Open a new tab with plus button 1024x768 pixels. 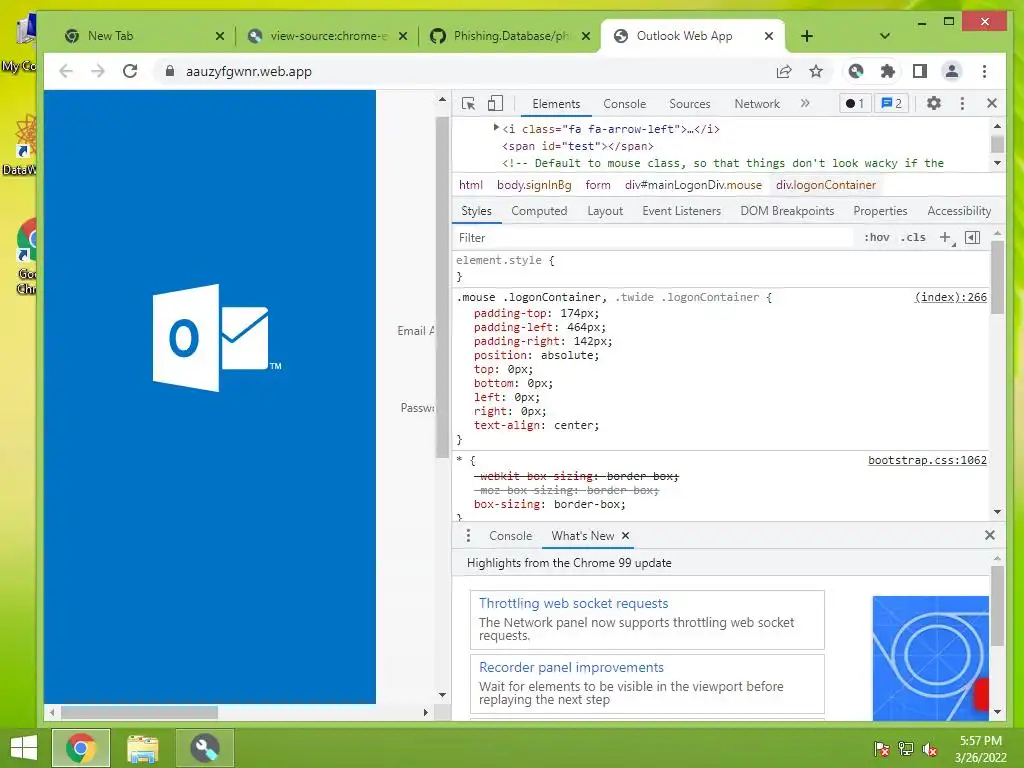click(x=807, y=36)
